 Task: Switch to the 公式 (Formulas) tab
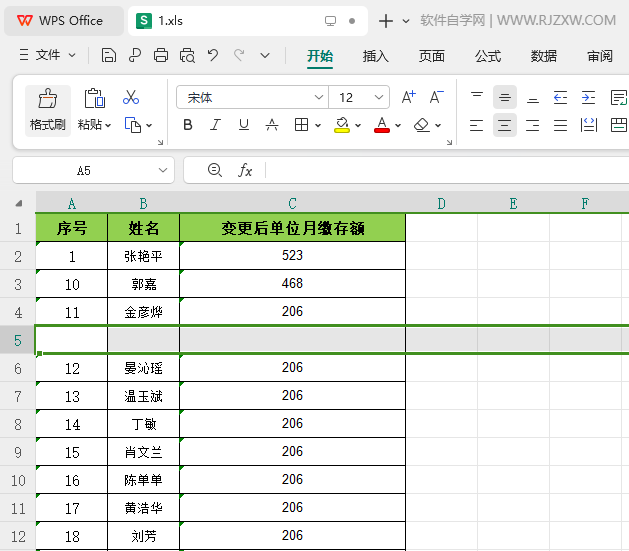488,56
